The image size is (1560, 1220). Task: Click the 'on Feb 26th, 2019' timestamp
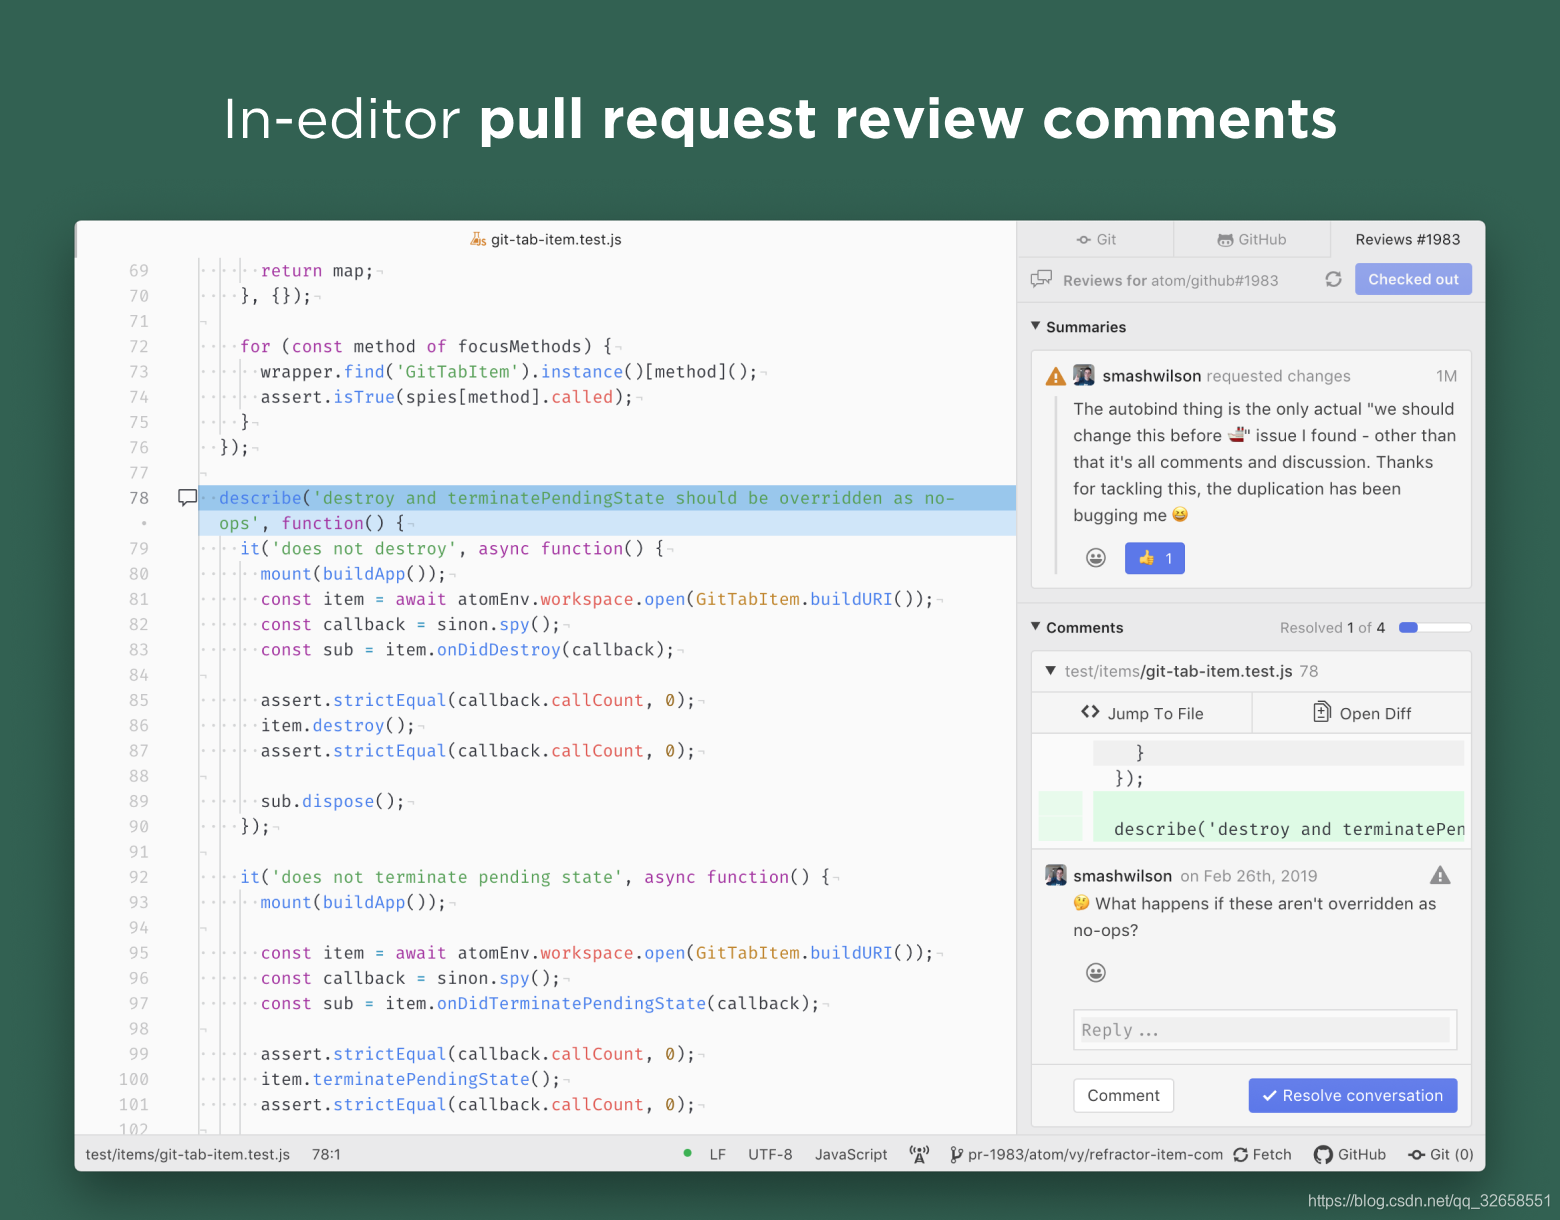pyautogui.click(x=1248, y=876)
